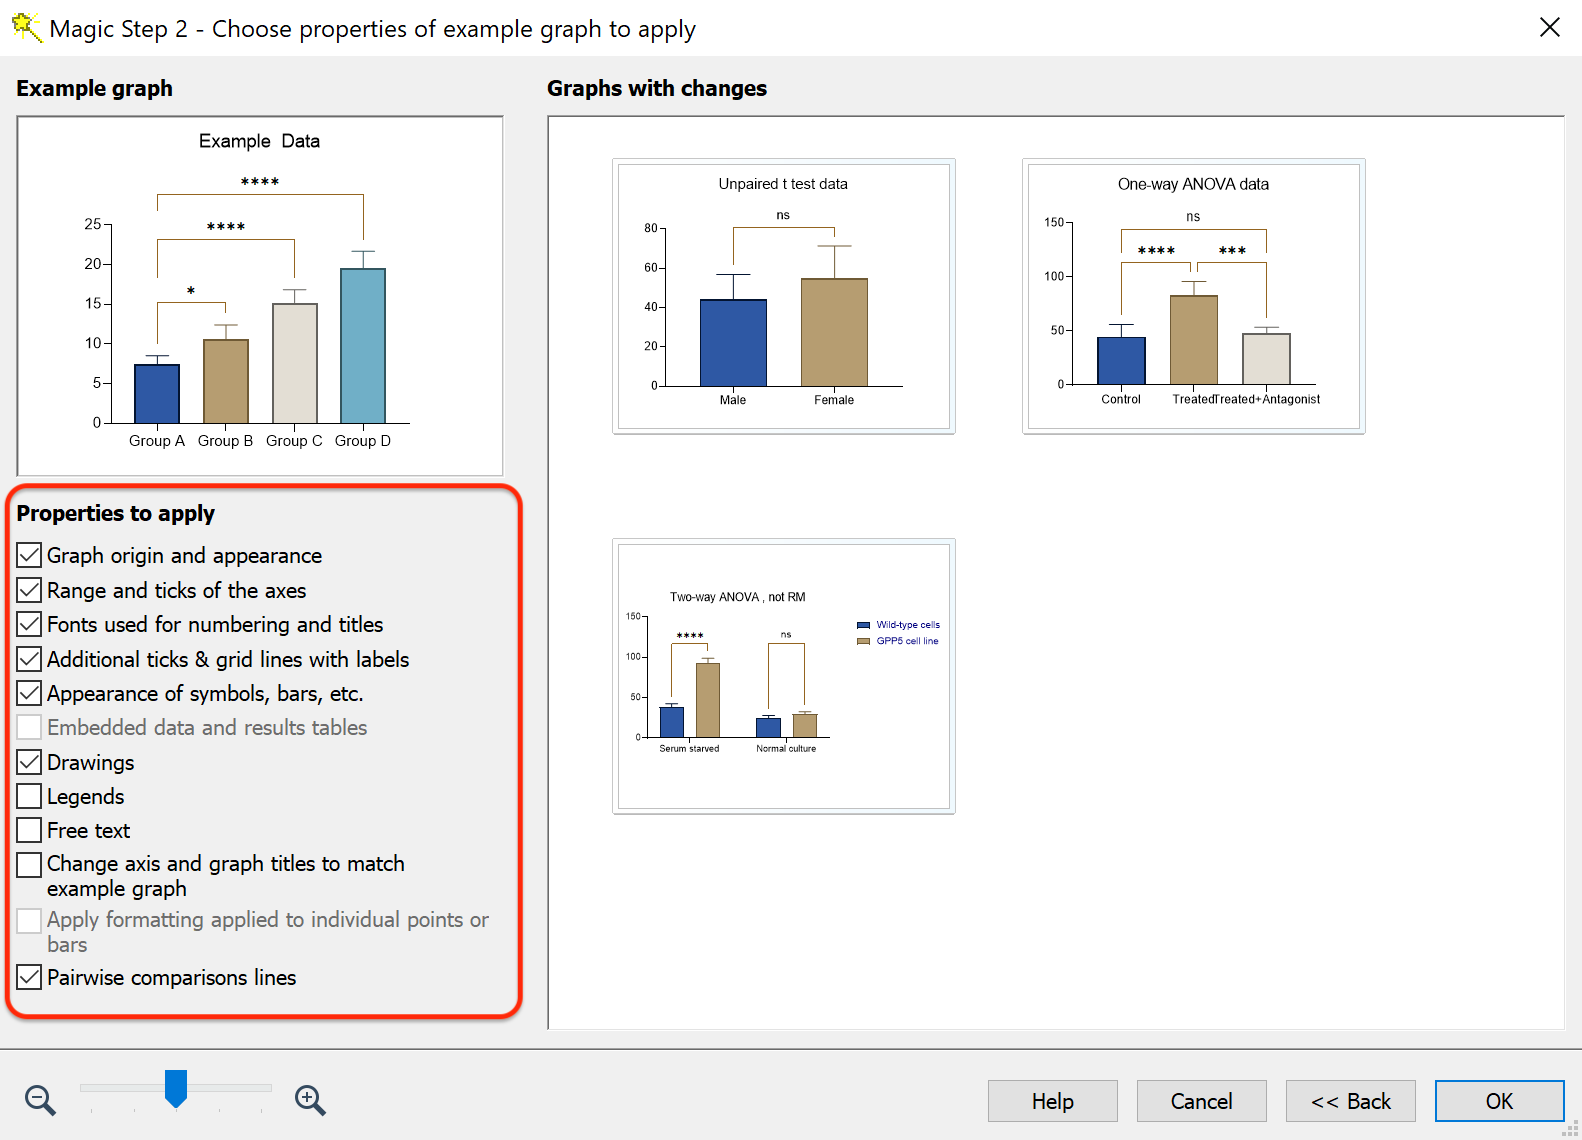Screen dimensions: 1582x1140
Task: Click the zoom slider handle
Action: (176, 1088)
